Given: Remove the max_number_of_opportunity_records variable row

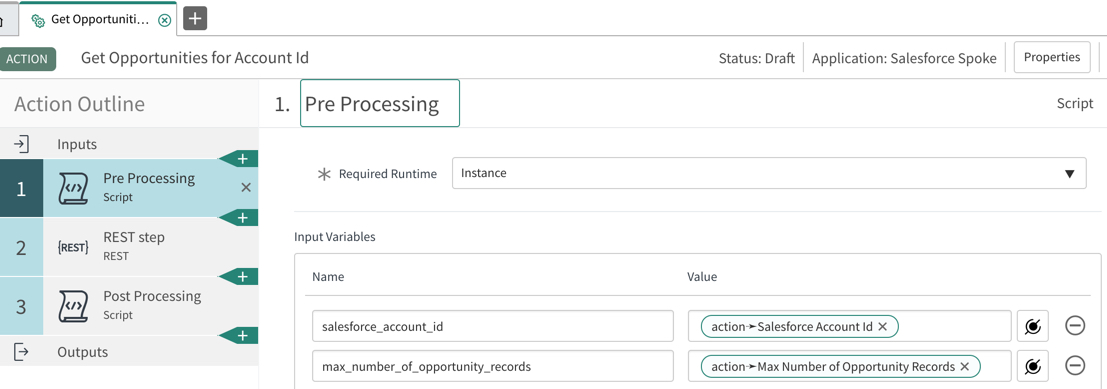Looking at the screenshot, I should click(x=1075, y=366).
